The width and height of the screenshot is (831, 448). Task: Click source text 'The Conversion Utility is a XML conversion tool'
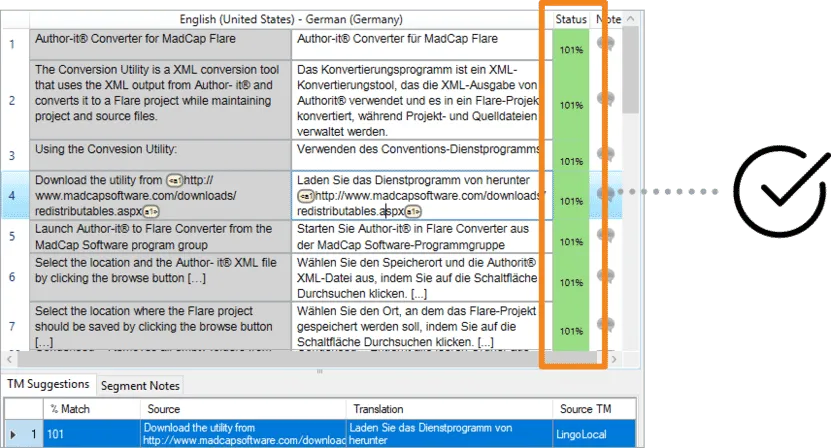click(x=157, y=70)
